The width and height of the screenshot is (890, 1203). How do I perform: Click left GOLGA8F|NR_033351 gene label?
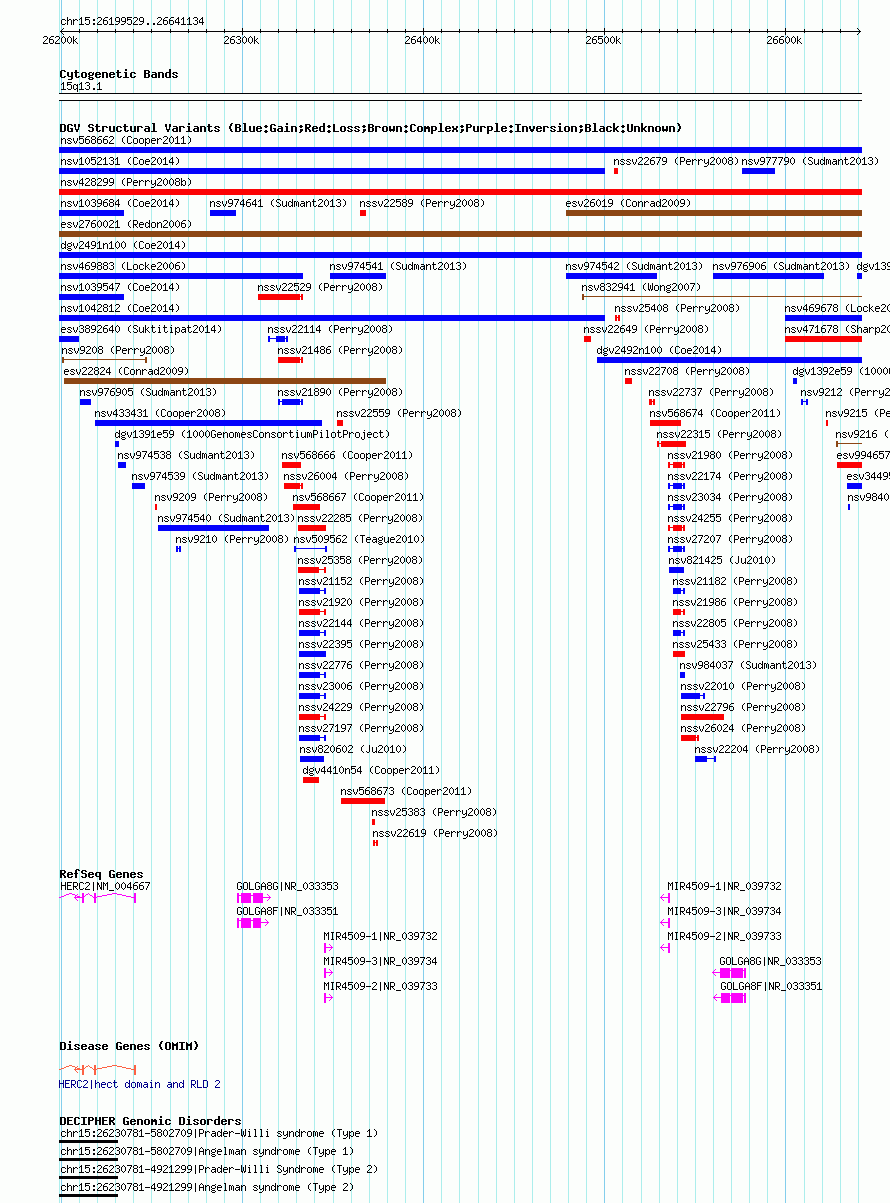[287, 911]
